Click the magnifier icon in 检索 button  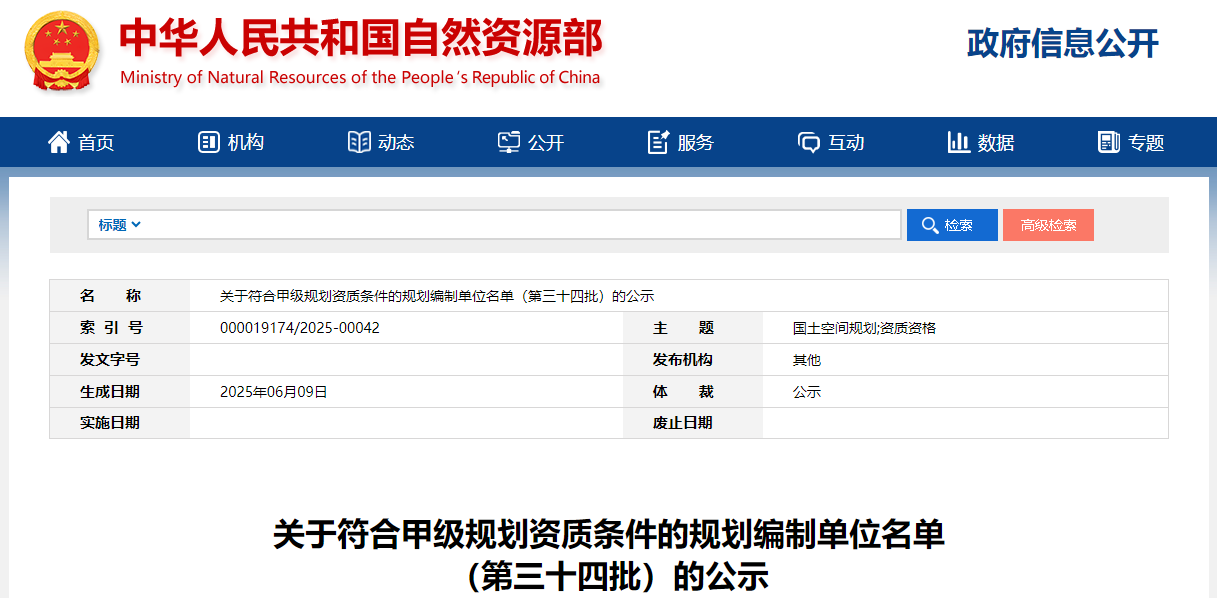[929, 225]
